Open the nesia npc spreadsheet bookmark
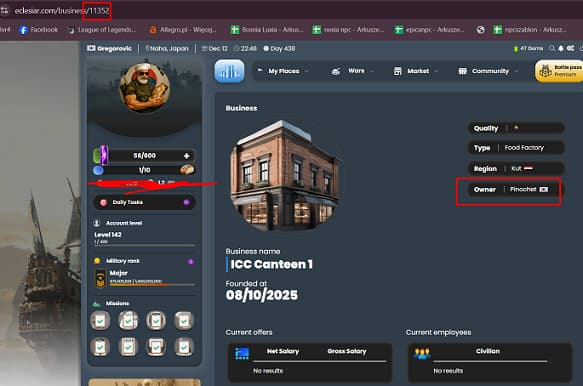 (x=348, y=30)
